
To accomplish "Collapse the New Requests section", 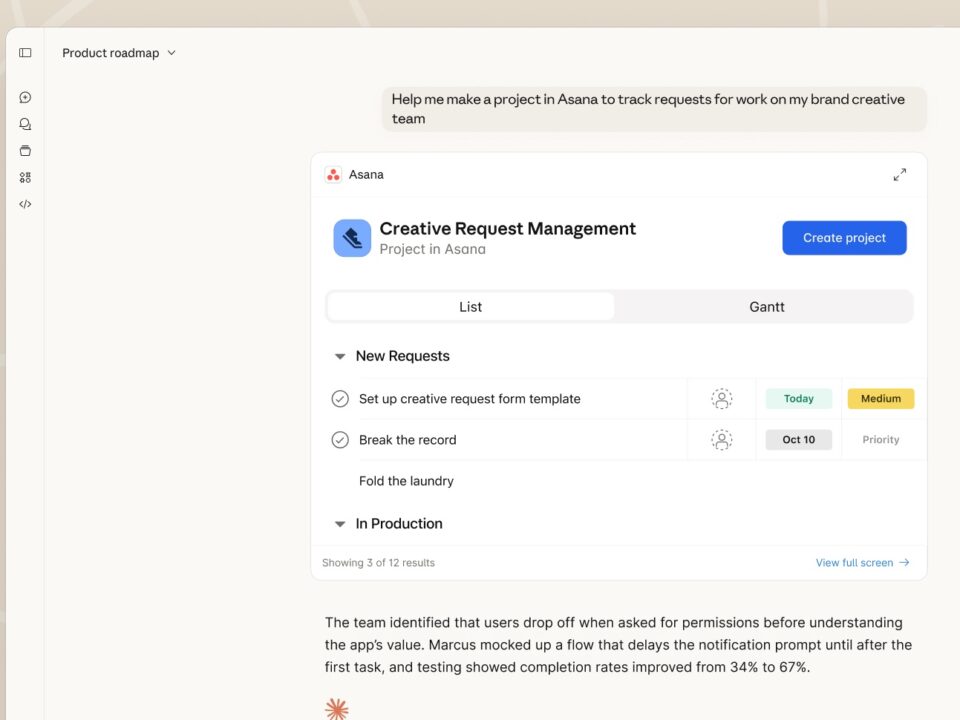I will 340,356.
